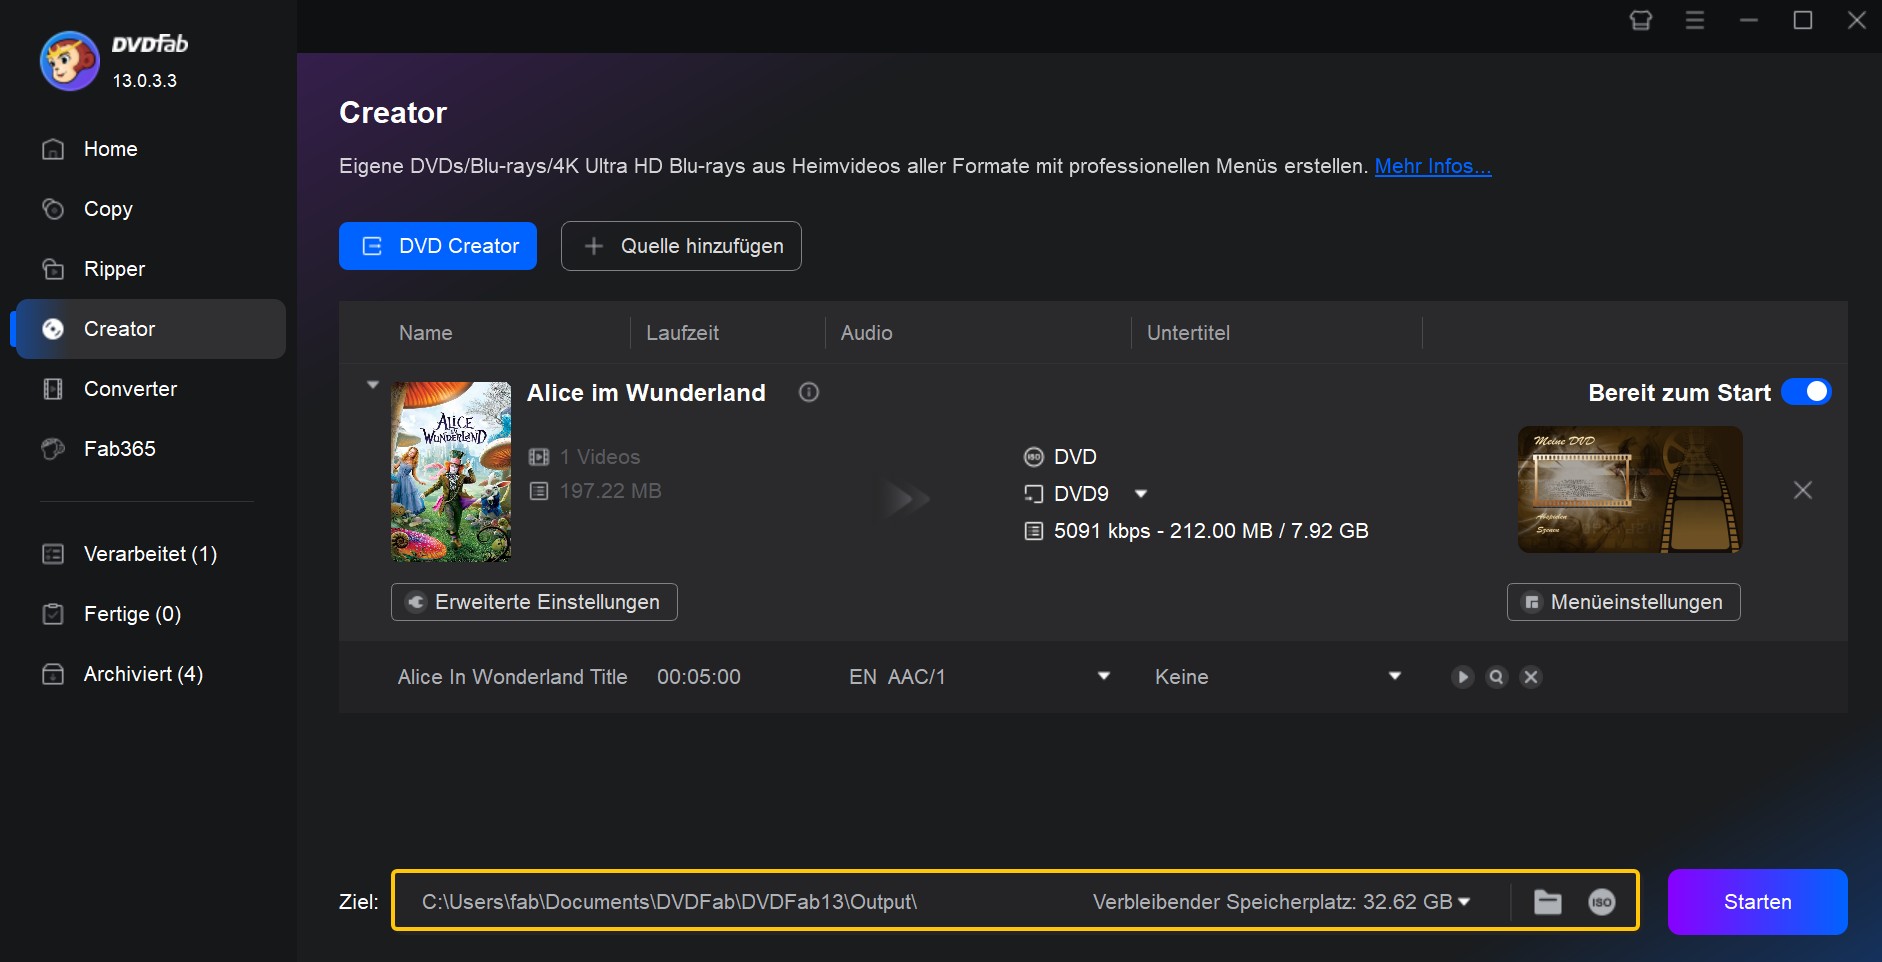Open the Mehr Infos link
This screenshot has width=1882, height=962.
click(1433, 166)
